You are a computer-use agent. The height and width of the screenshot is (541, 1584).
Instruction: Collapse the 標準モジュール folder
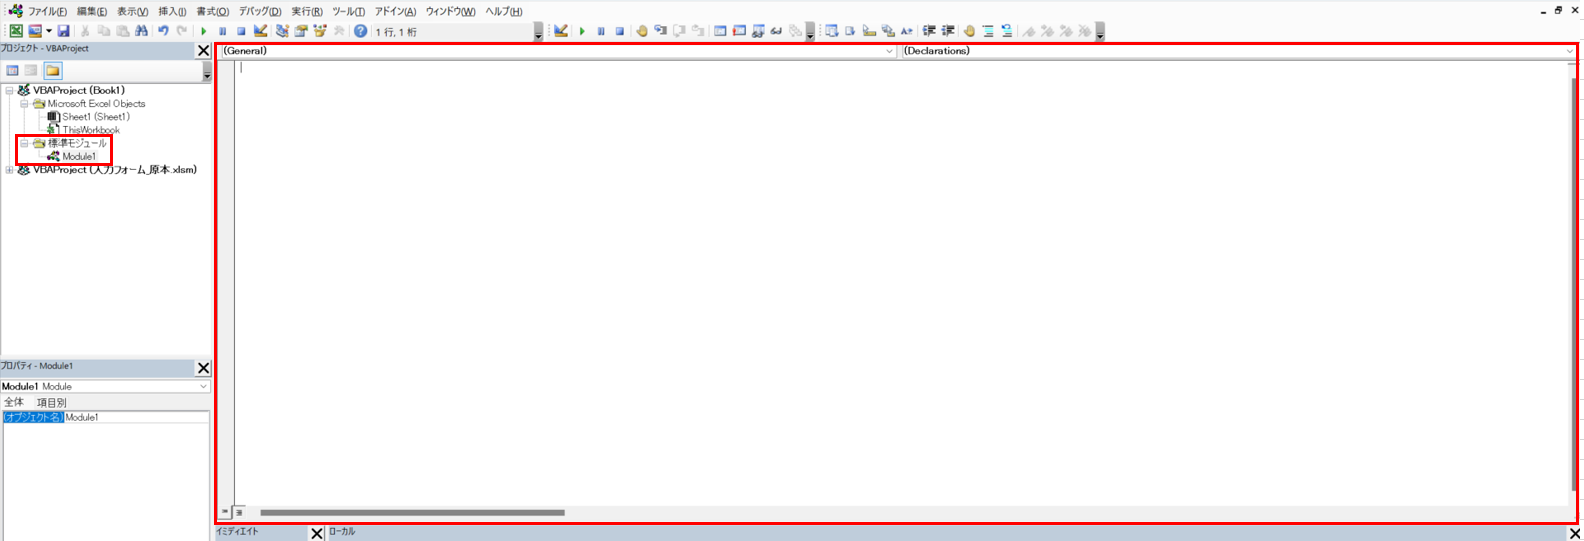(24, 143)
